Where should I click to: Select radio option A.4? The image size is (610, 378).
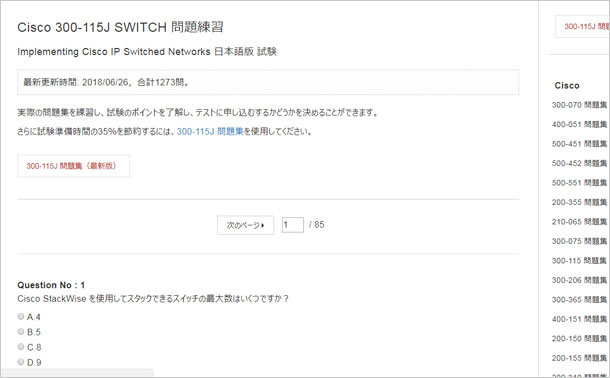click(21, 317)
